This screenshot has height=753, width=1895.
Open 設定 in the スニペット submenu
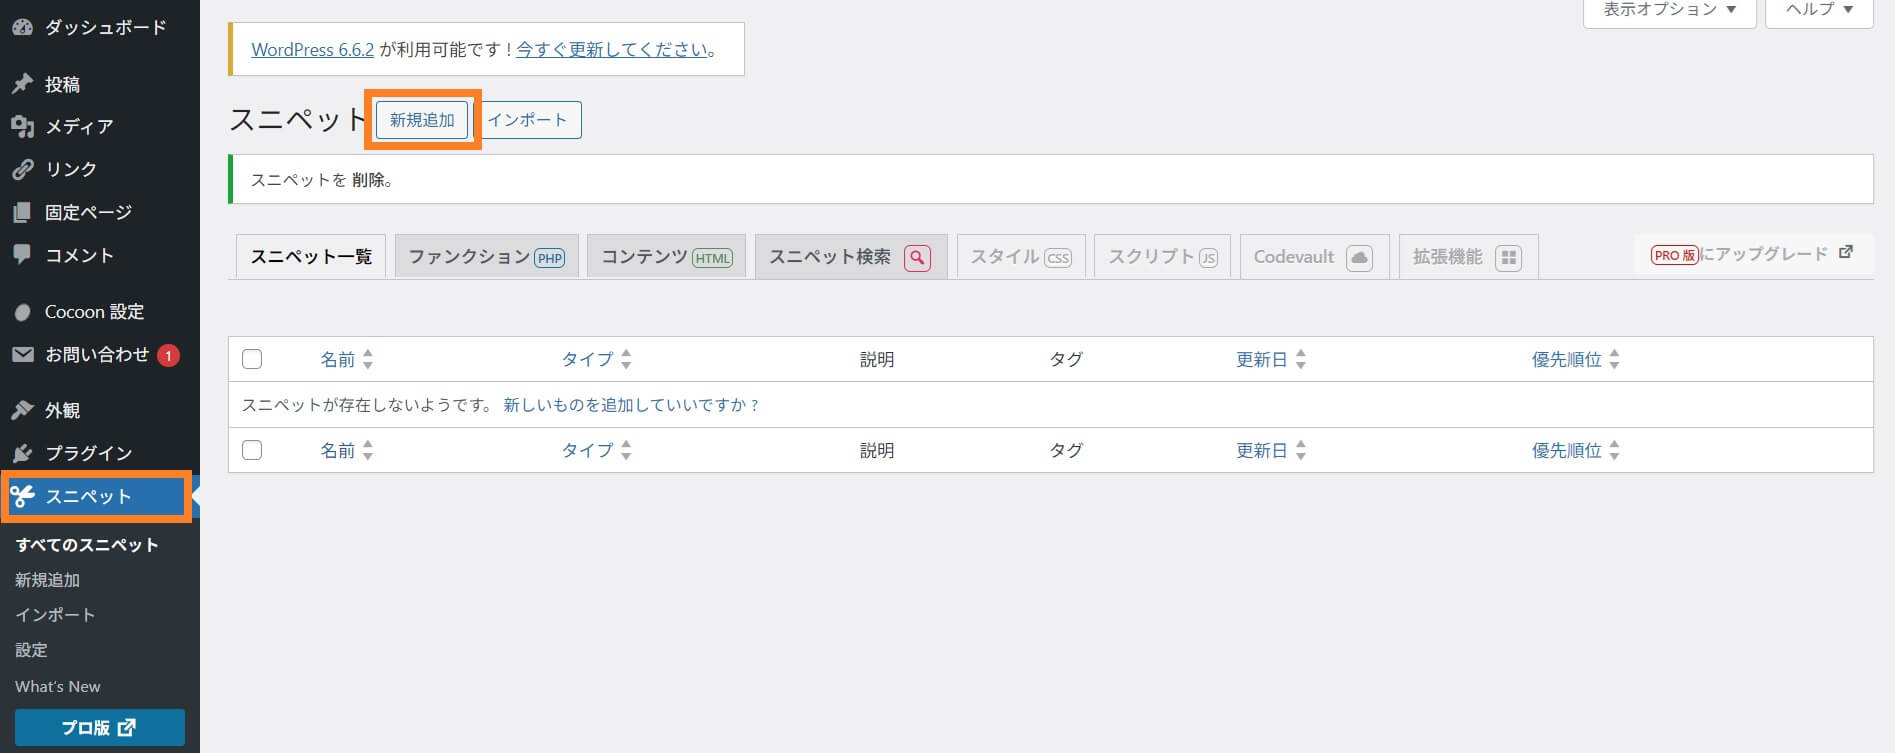31,650
